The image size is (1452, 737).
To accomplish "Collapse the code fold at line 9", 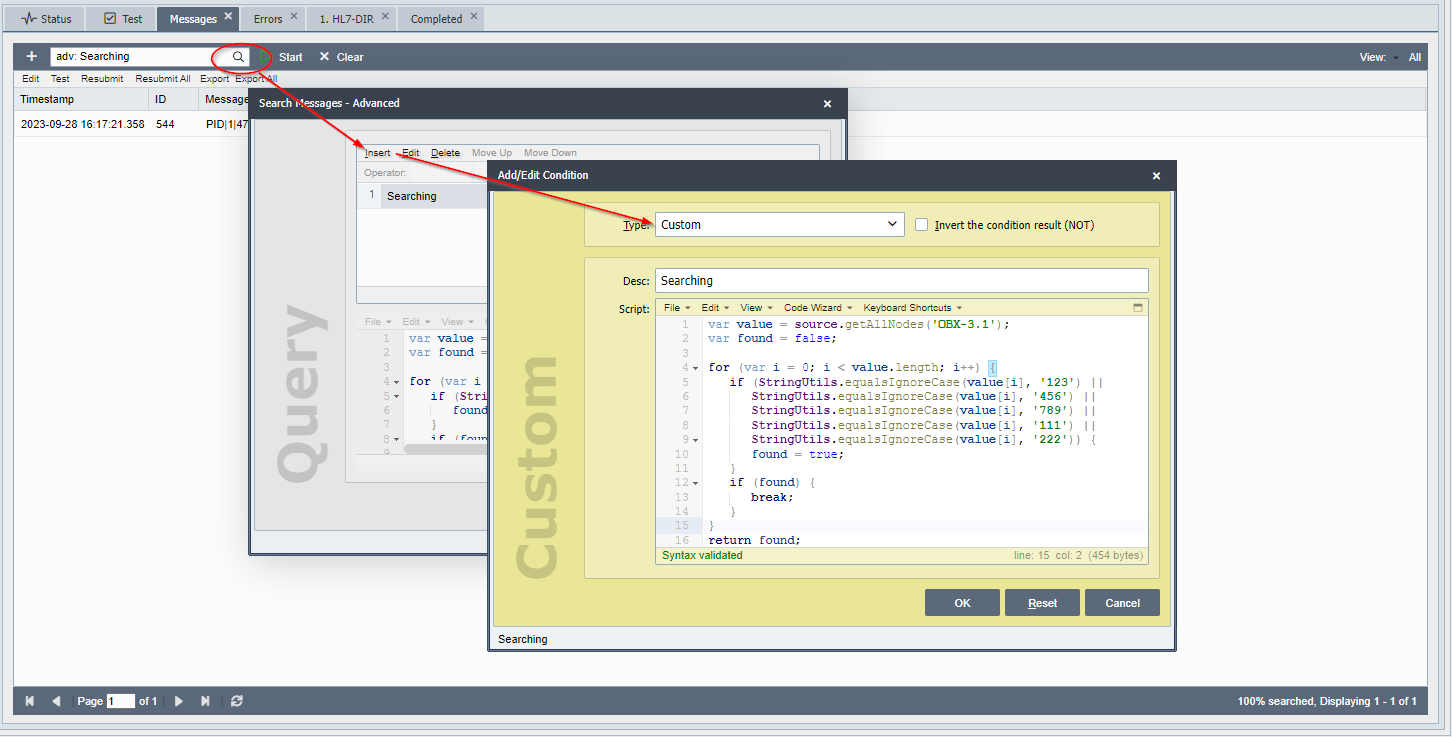I will pos(695,440).
